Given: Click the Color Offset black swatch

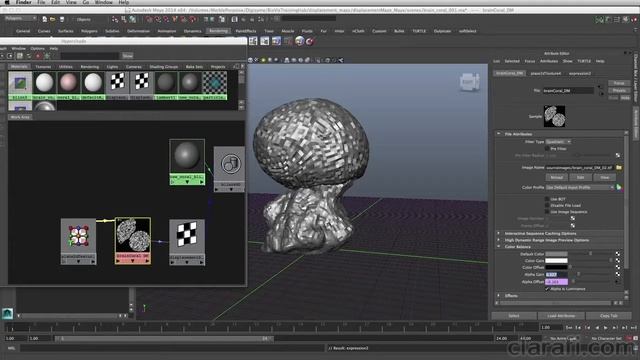Looking at the screenshot, I should (556, 267).
